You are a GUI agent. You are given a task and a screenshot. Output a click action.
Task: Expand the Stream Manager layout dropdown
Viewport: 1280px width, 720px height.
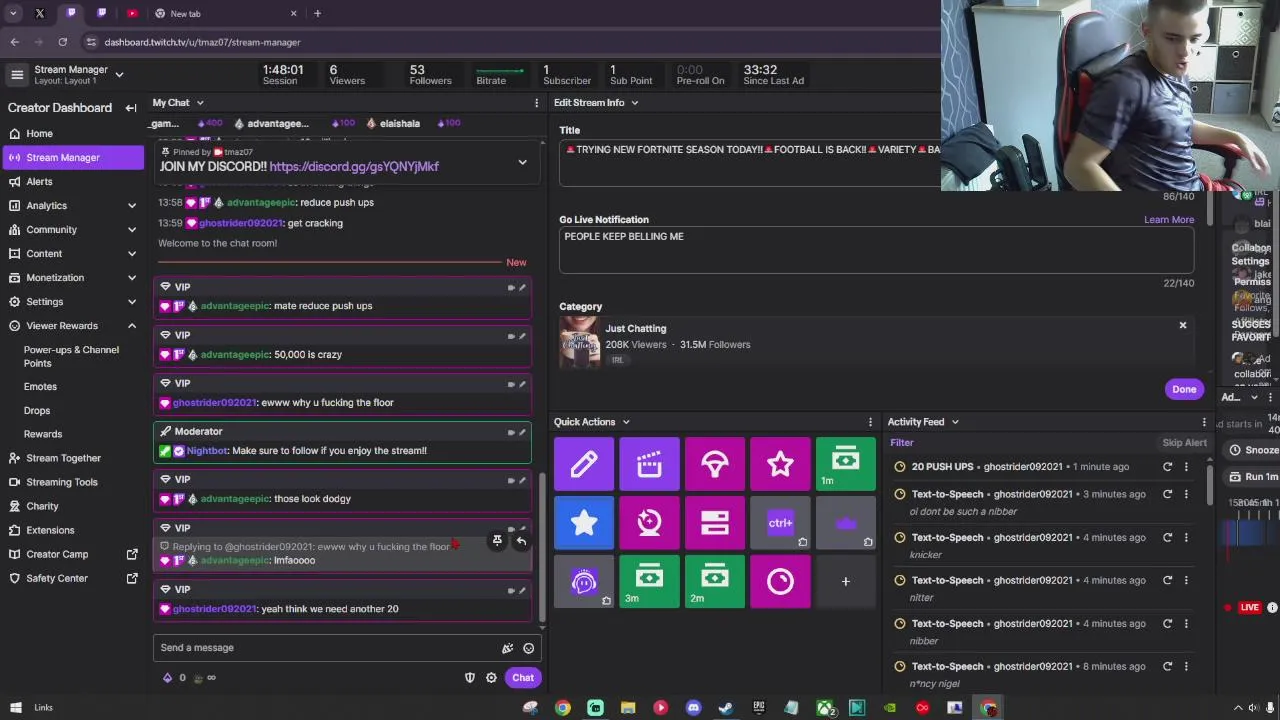point(119,74)
